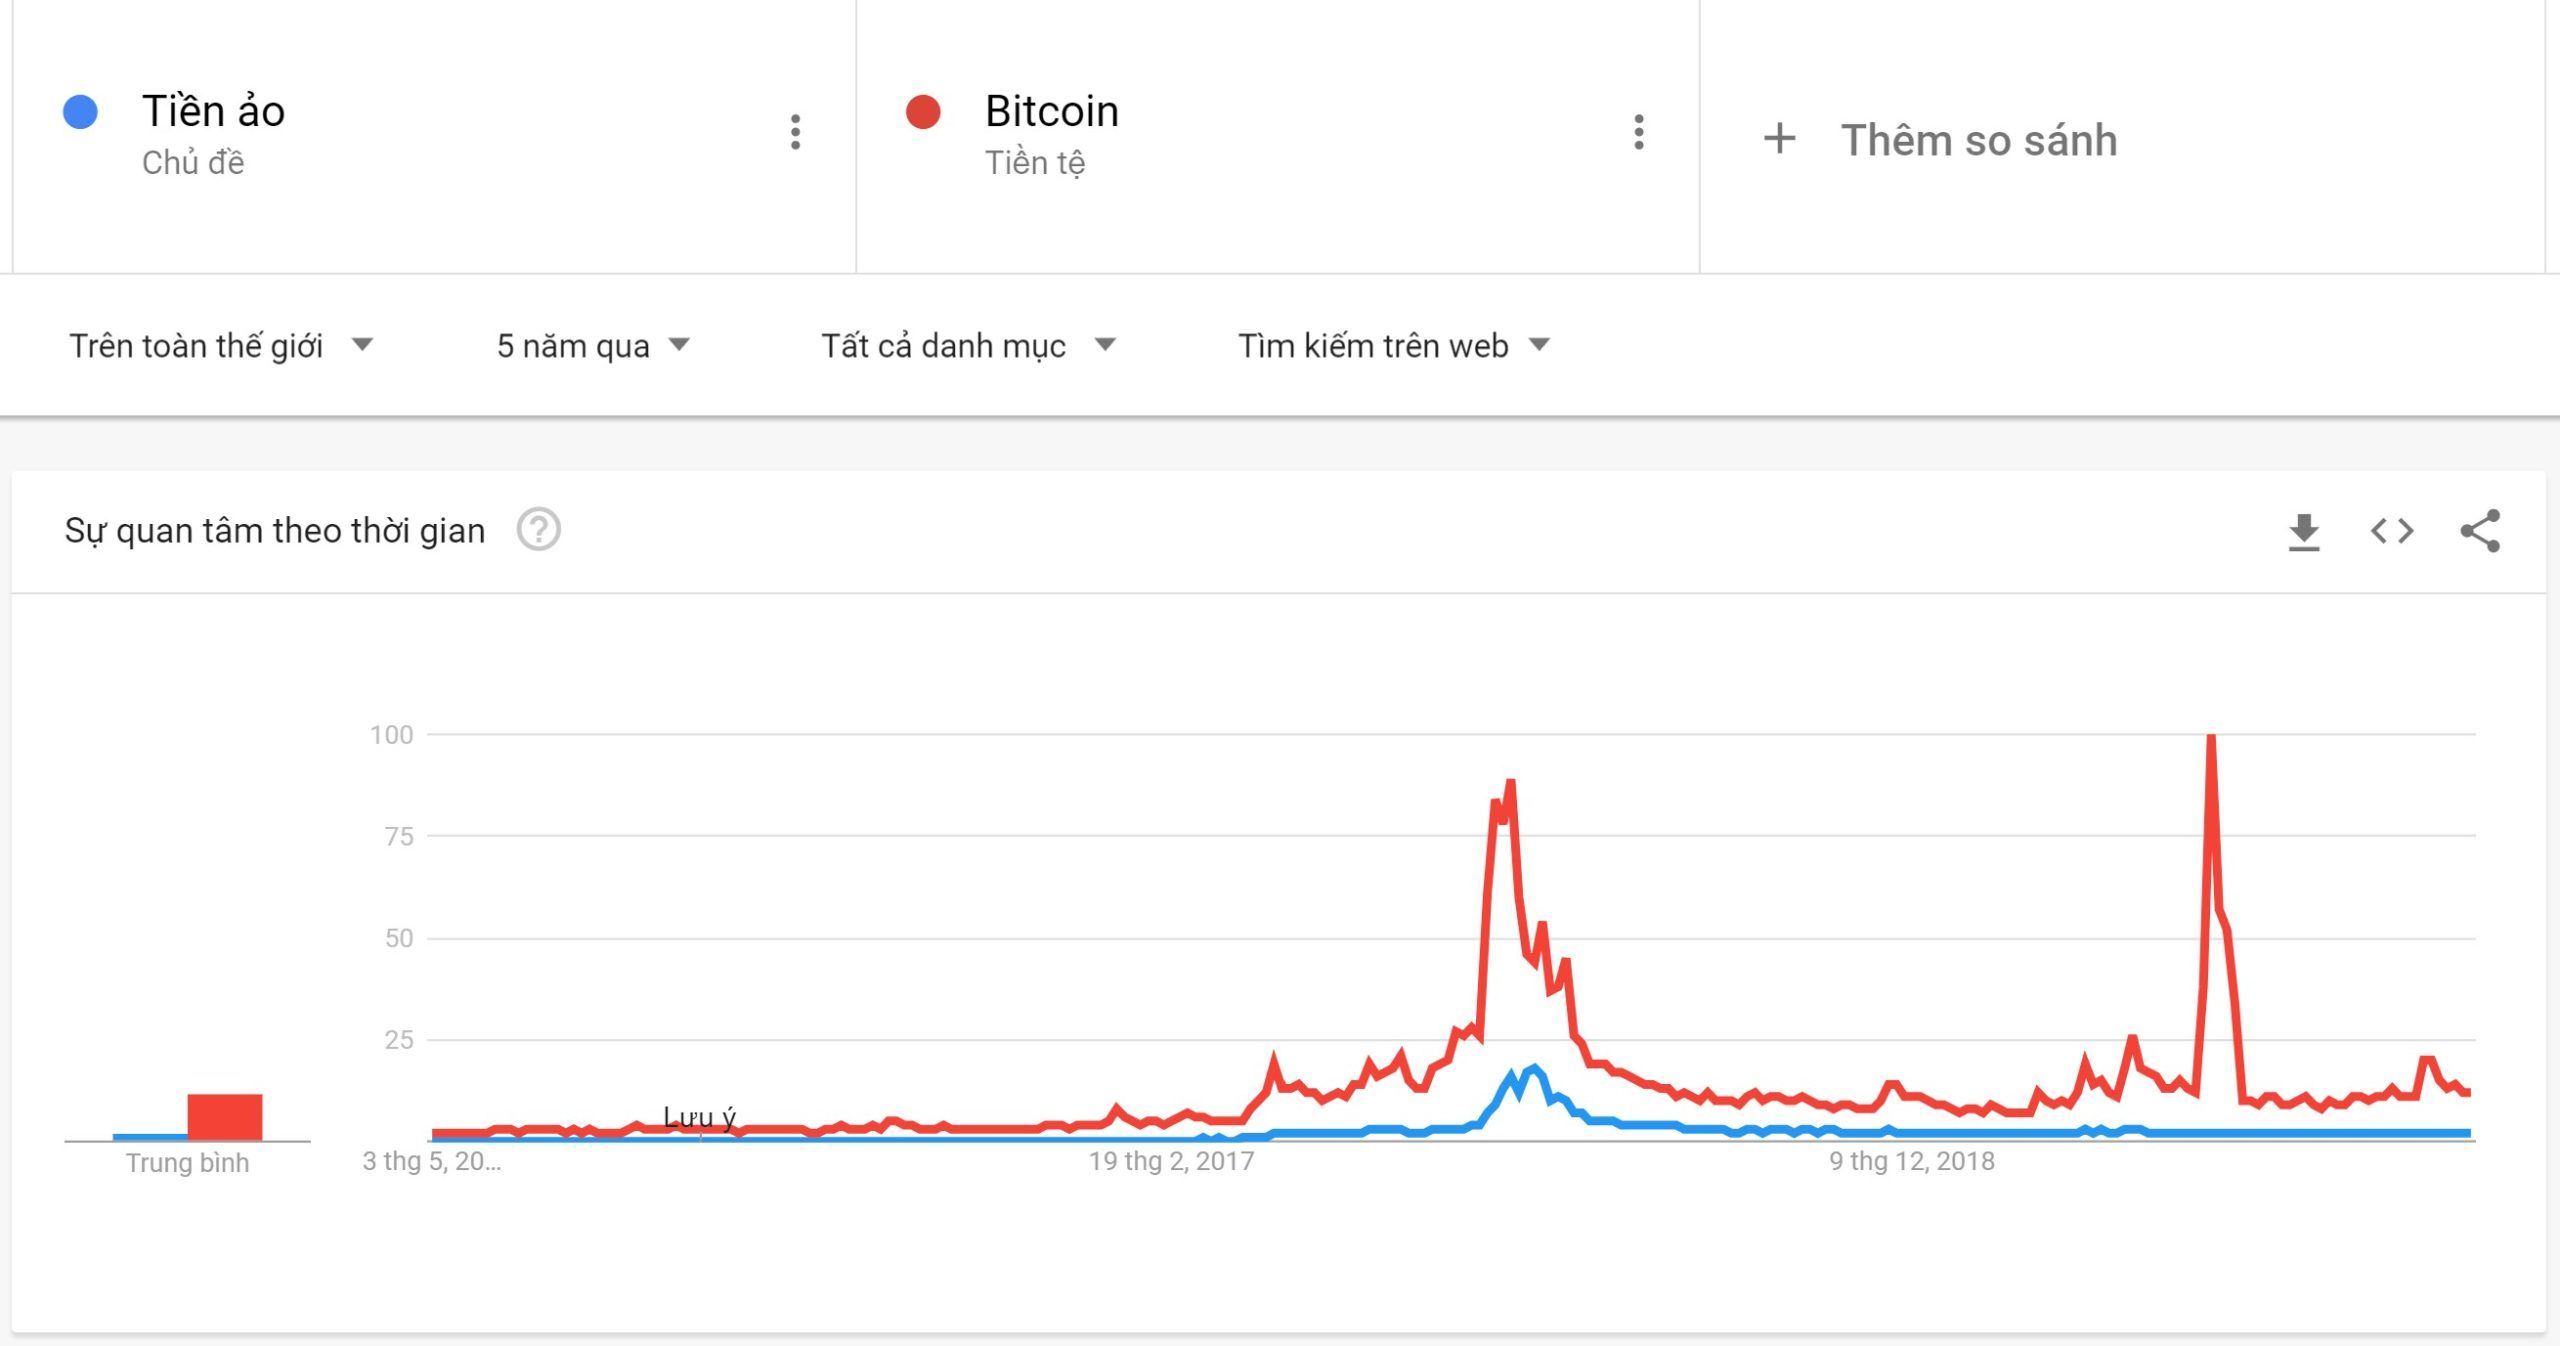Screen dimensions: 2560x1346
Task: Edit the Tiền ảo search term
Action: [x=213, y=111]
